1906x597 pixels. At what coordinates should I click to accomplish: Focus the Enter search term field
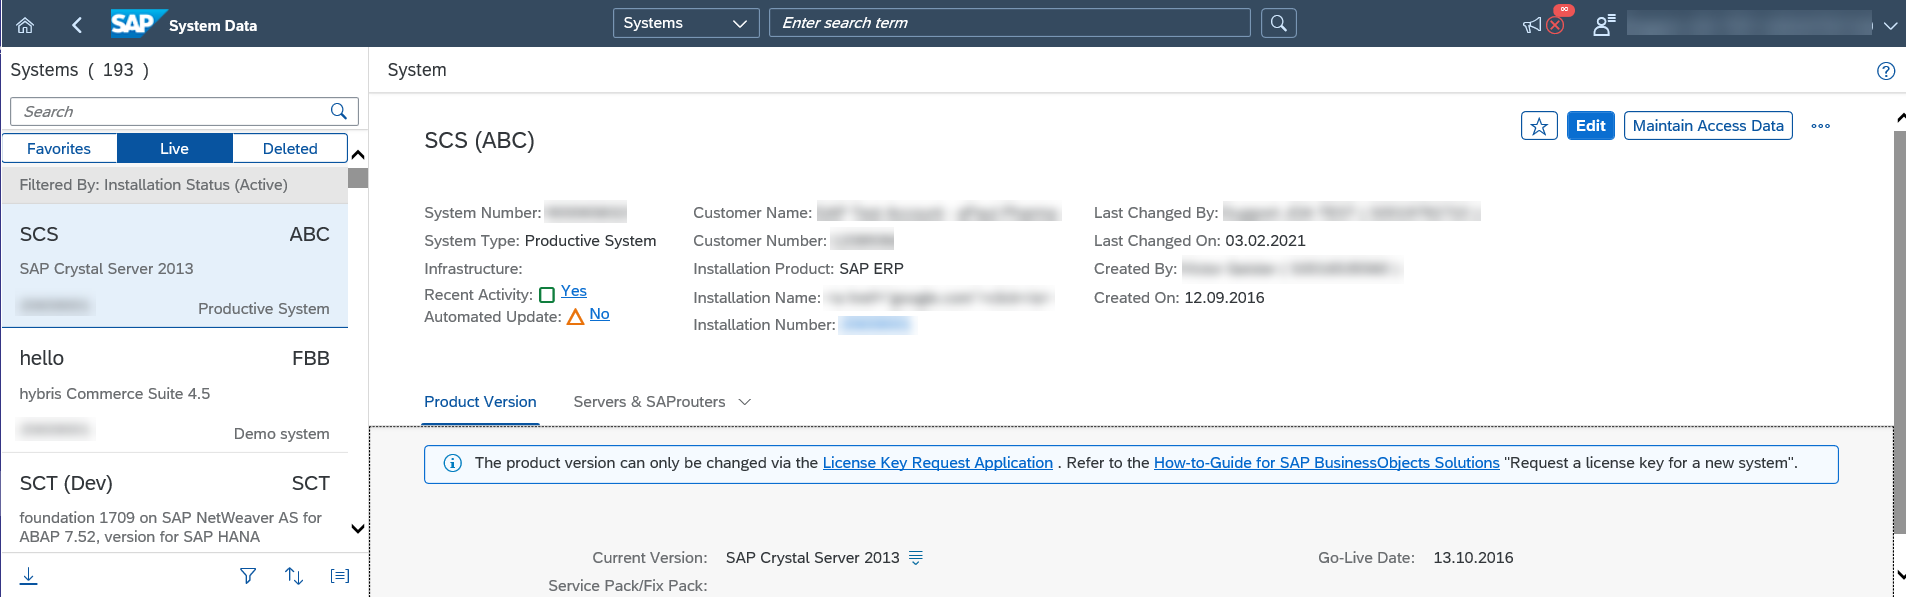point(1009,23)
